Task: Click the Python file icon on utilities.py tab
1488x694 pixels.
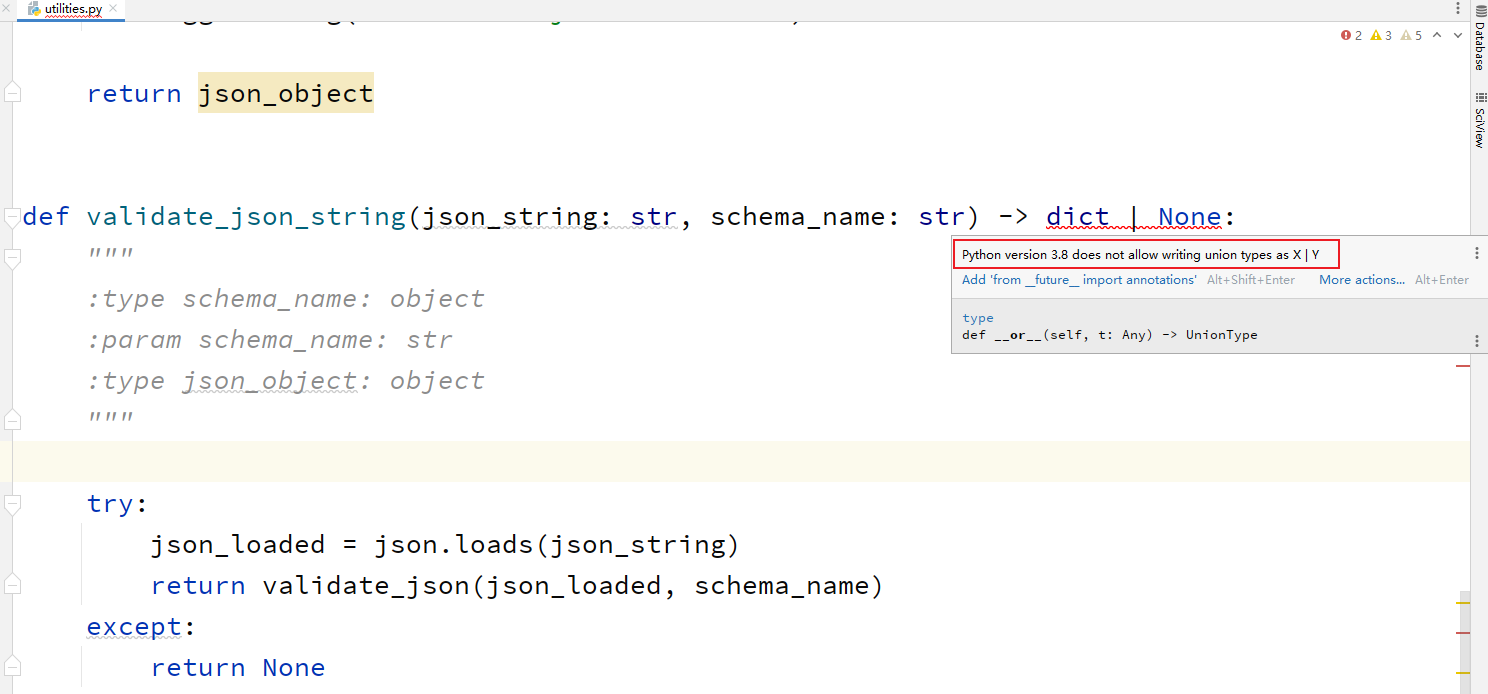Action: [x=35, y=9]
